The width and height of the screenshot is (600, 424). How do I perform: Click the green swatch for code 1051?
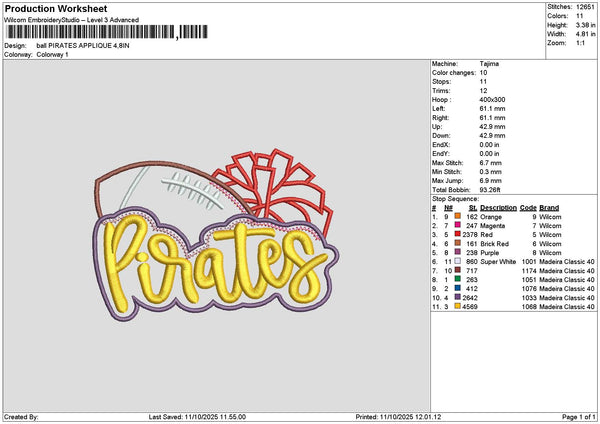coord(457,279)
